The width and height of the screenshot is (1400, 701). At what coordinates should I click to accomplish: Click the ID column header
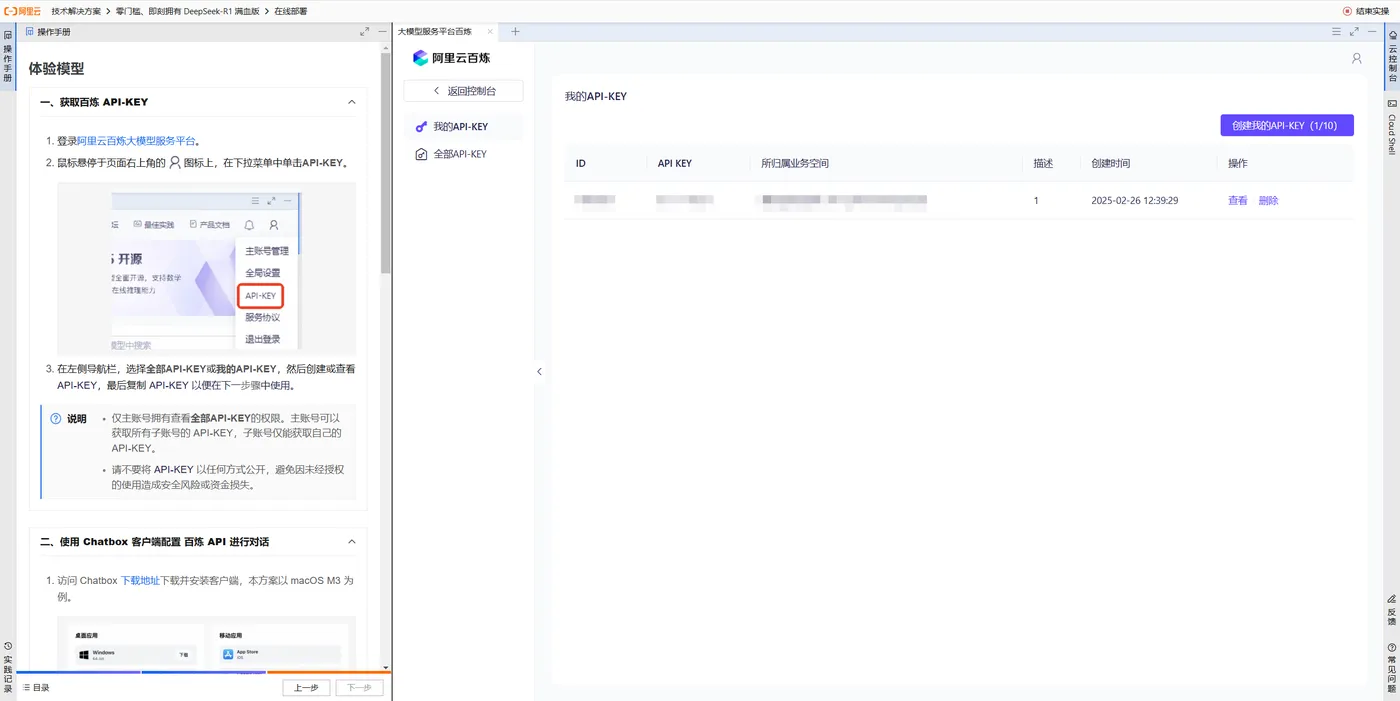pyautogui.click(x=581, y=163)
